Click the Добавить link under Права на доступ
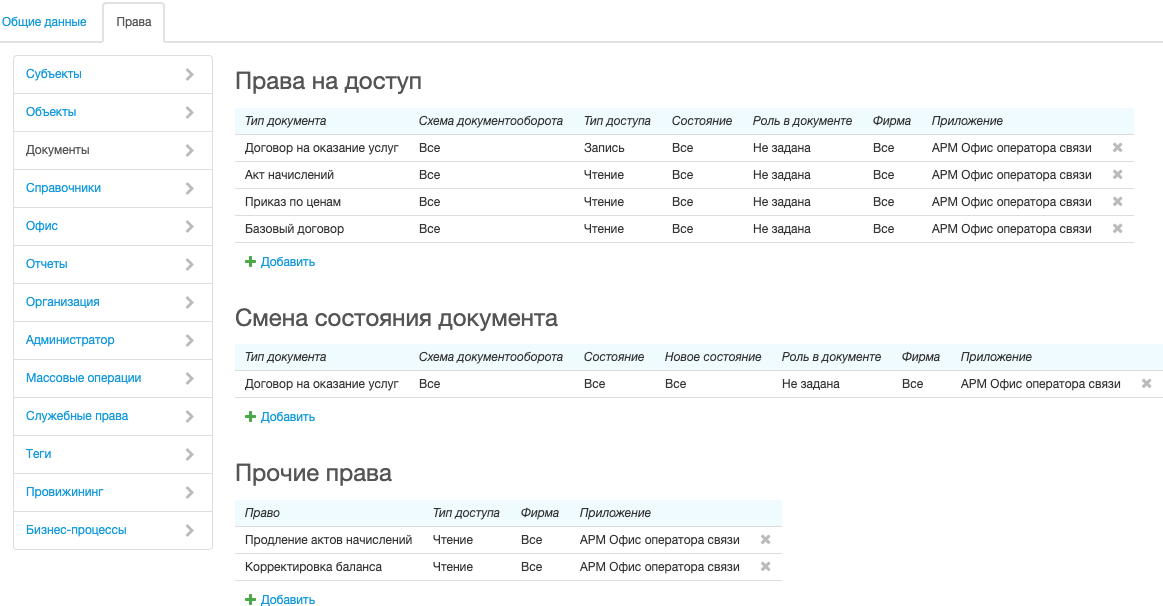The width and height of the screenshot is (1163, 606). 288,262
